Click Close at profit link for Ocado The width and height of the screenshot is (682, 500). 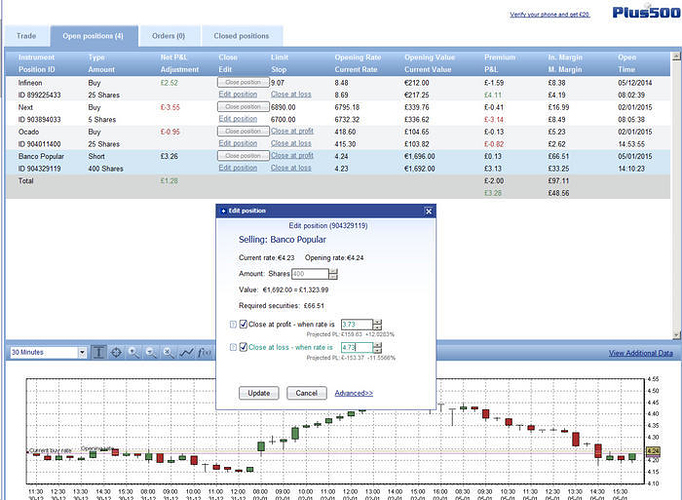click(x=292, y=131)
